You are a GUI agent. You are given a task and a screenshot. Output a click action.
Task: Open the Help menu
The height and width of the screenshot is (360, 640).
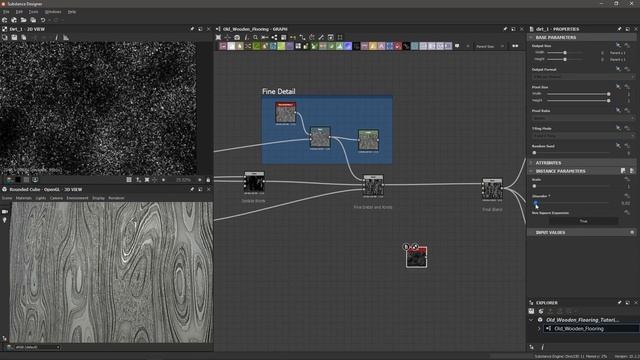pos(72,12)
